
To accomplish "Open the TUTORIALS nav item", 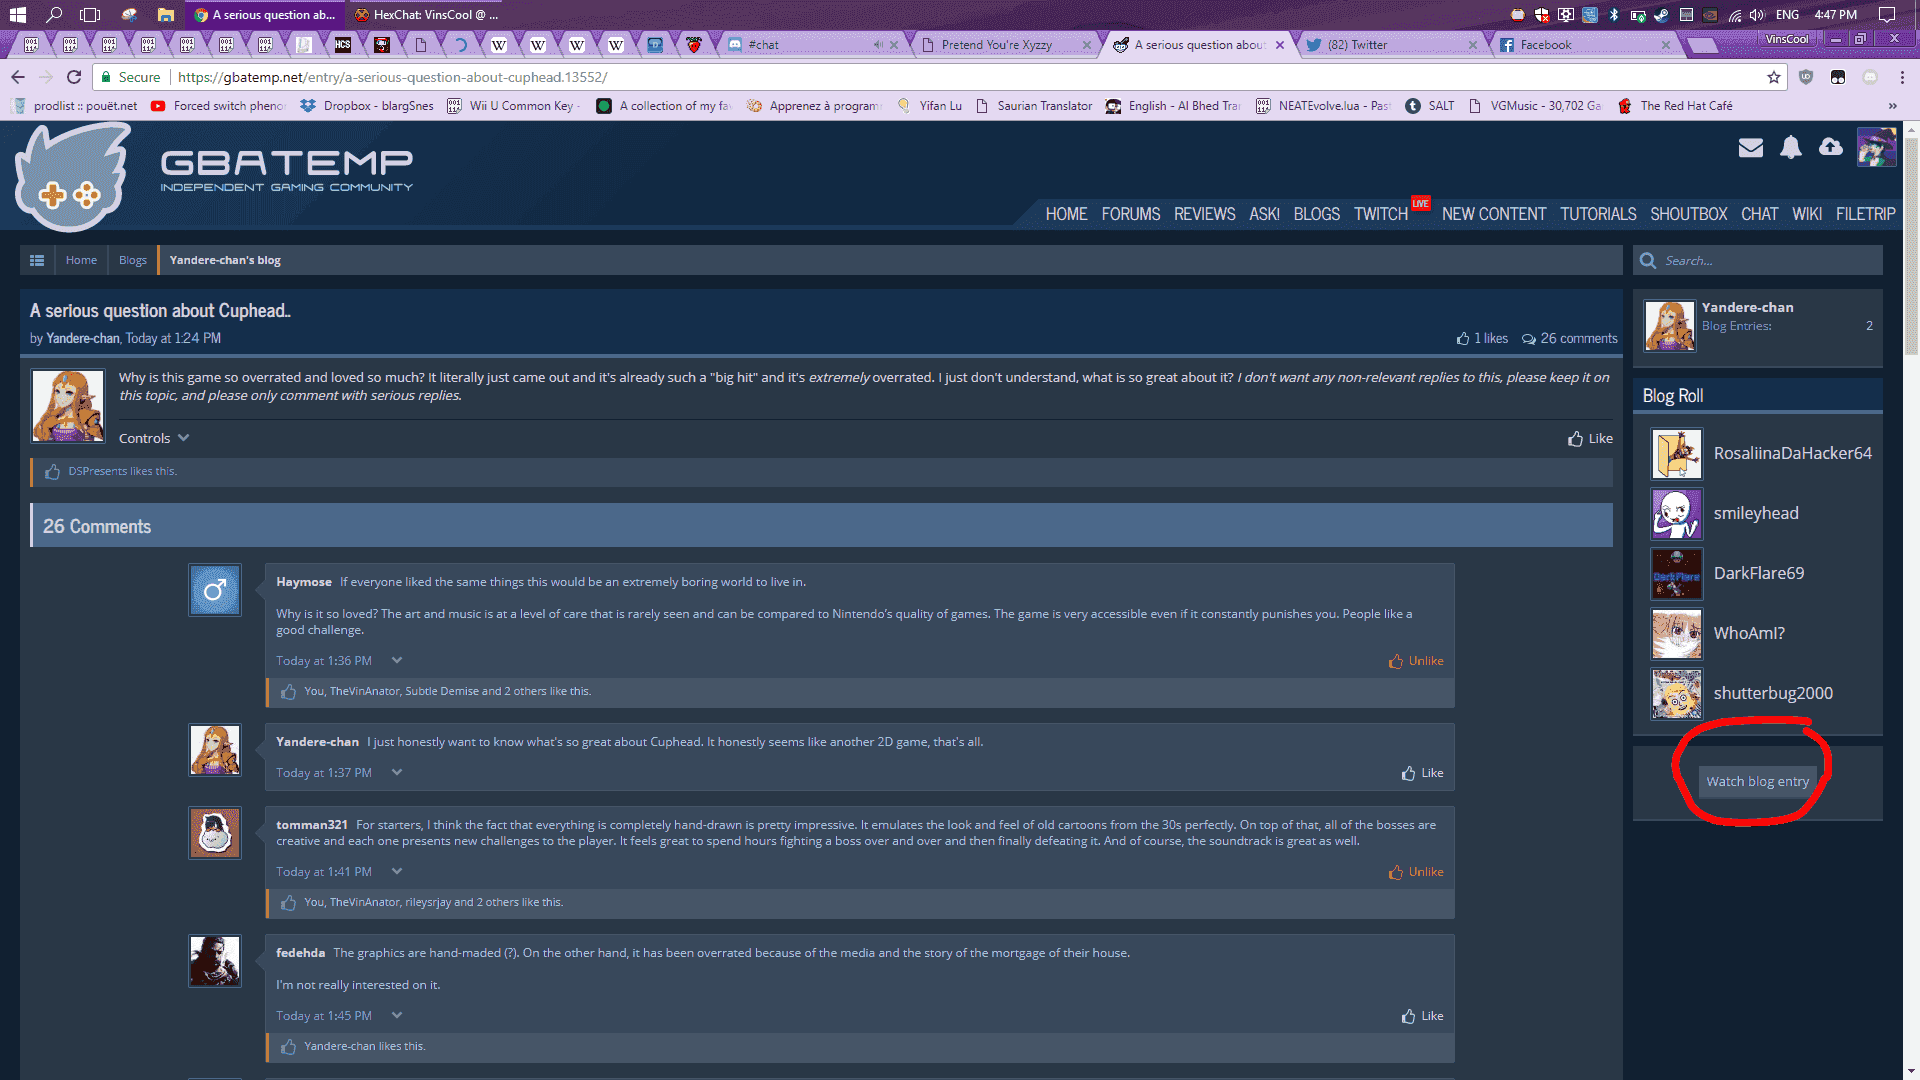I will tap(1598, 214).
